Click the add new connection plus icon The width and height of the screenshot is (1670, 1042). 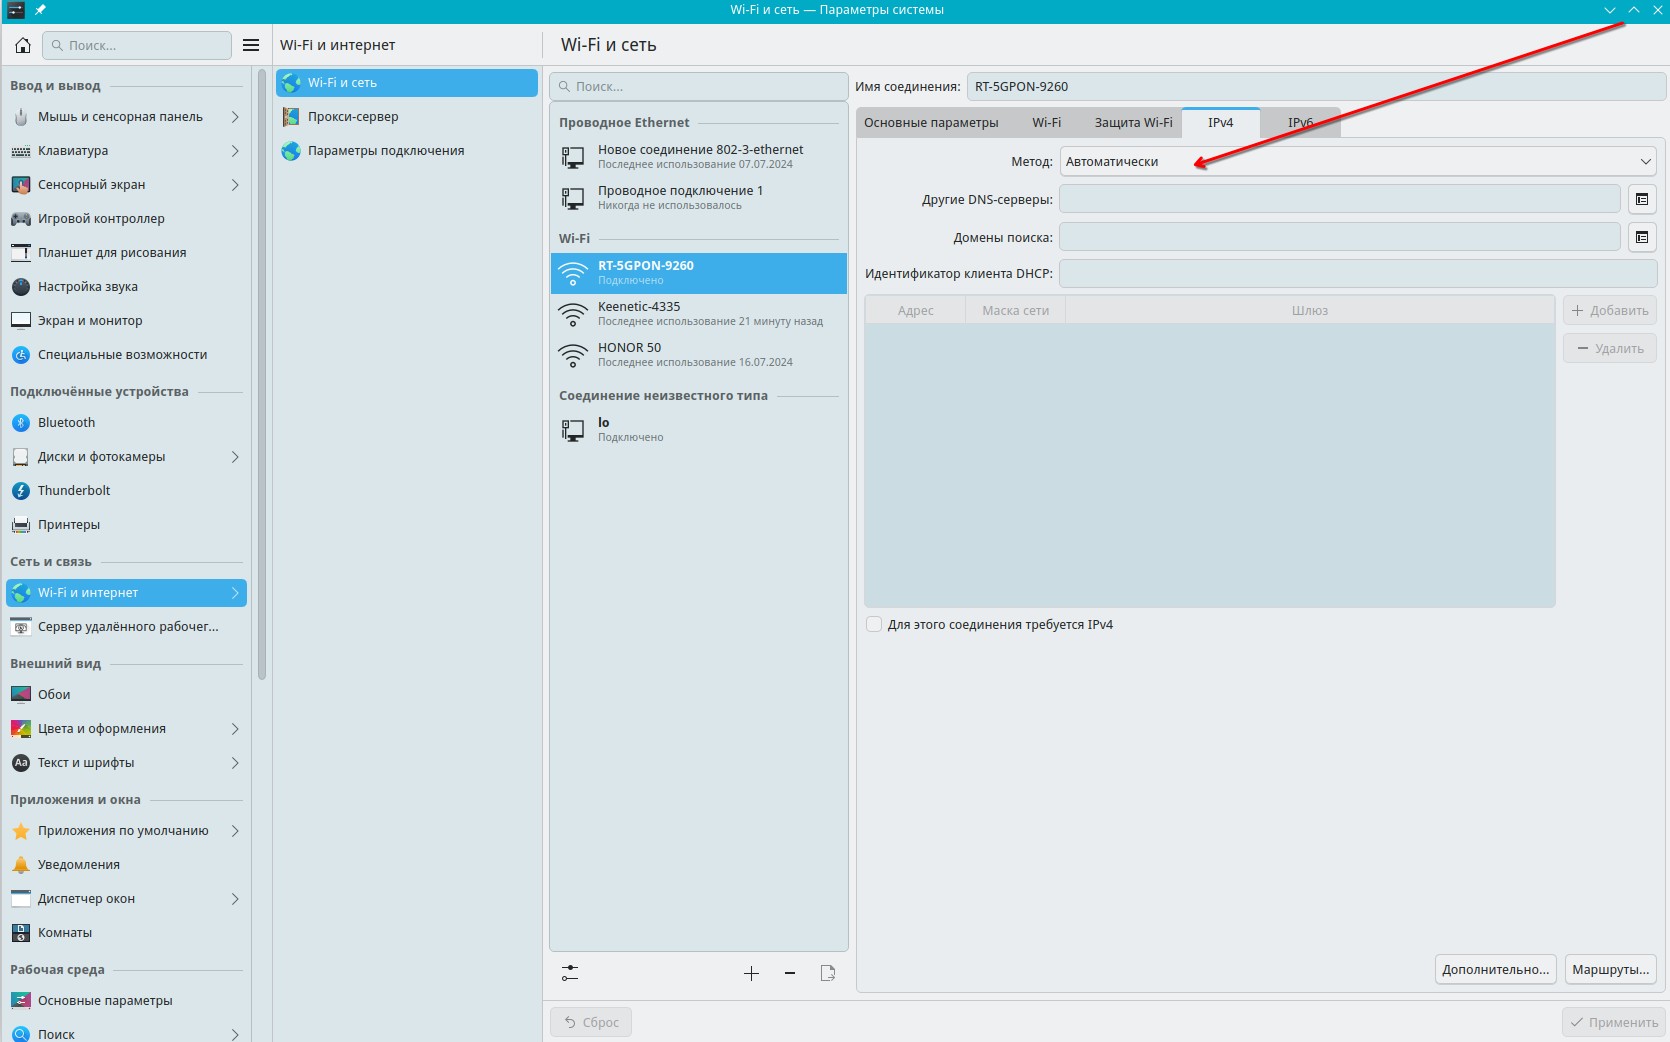click(x=751, y=973)
